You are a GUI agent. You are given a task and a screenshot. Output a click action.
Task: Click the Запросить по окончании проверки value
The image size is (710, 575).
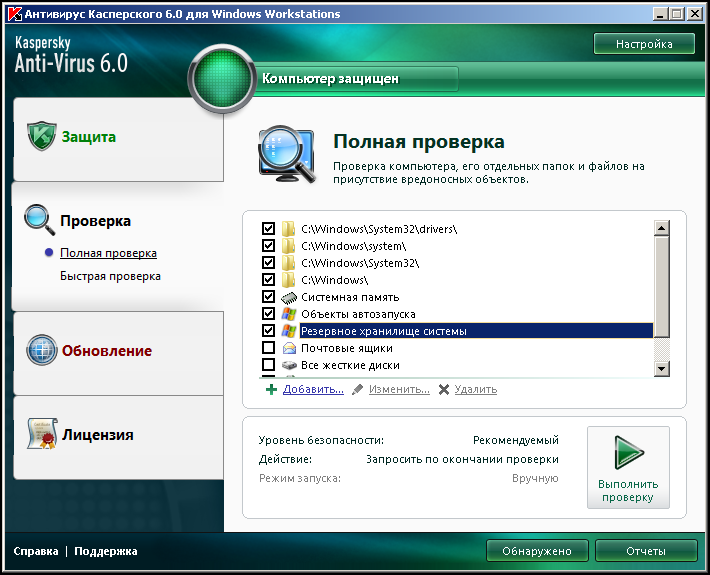(x=462, y=459)
